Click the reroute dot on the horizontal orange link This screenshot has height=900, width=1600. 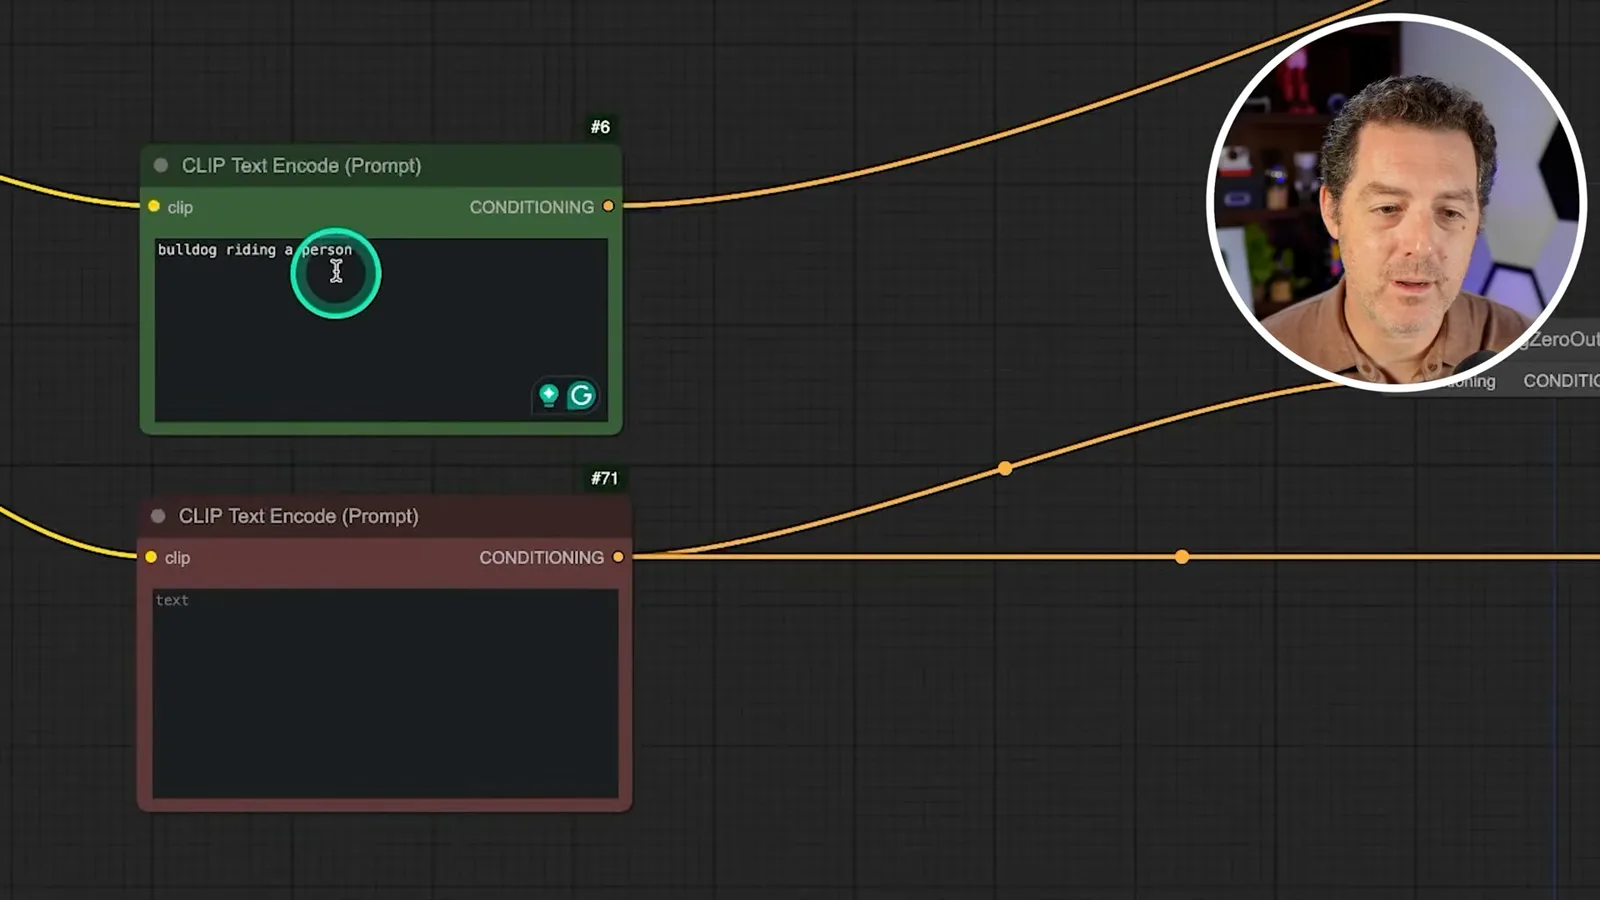point(1182,556)
